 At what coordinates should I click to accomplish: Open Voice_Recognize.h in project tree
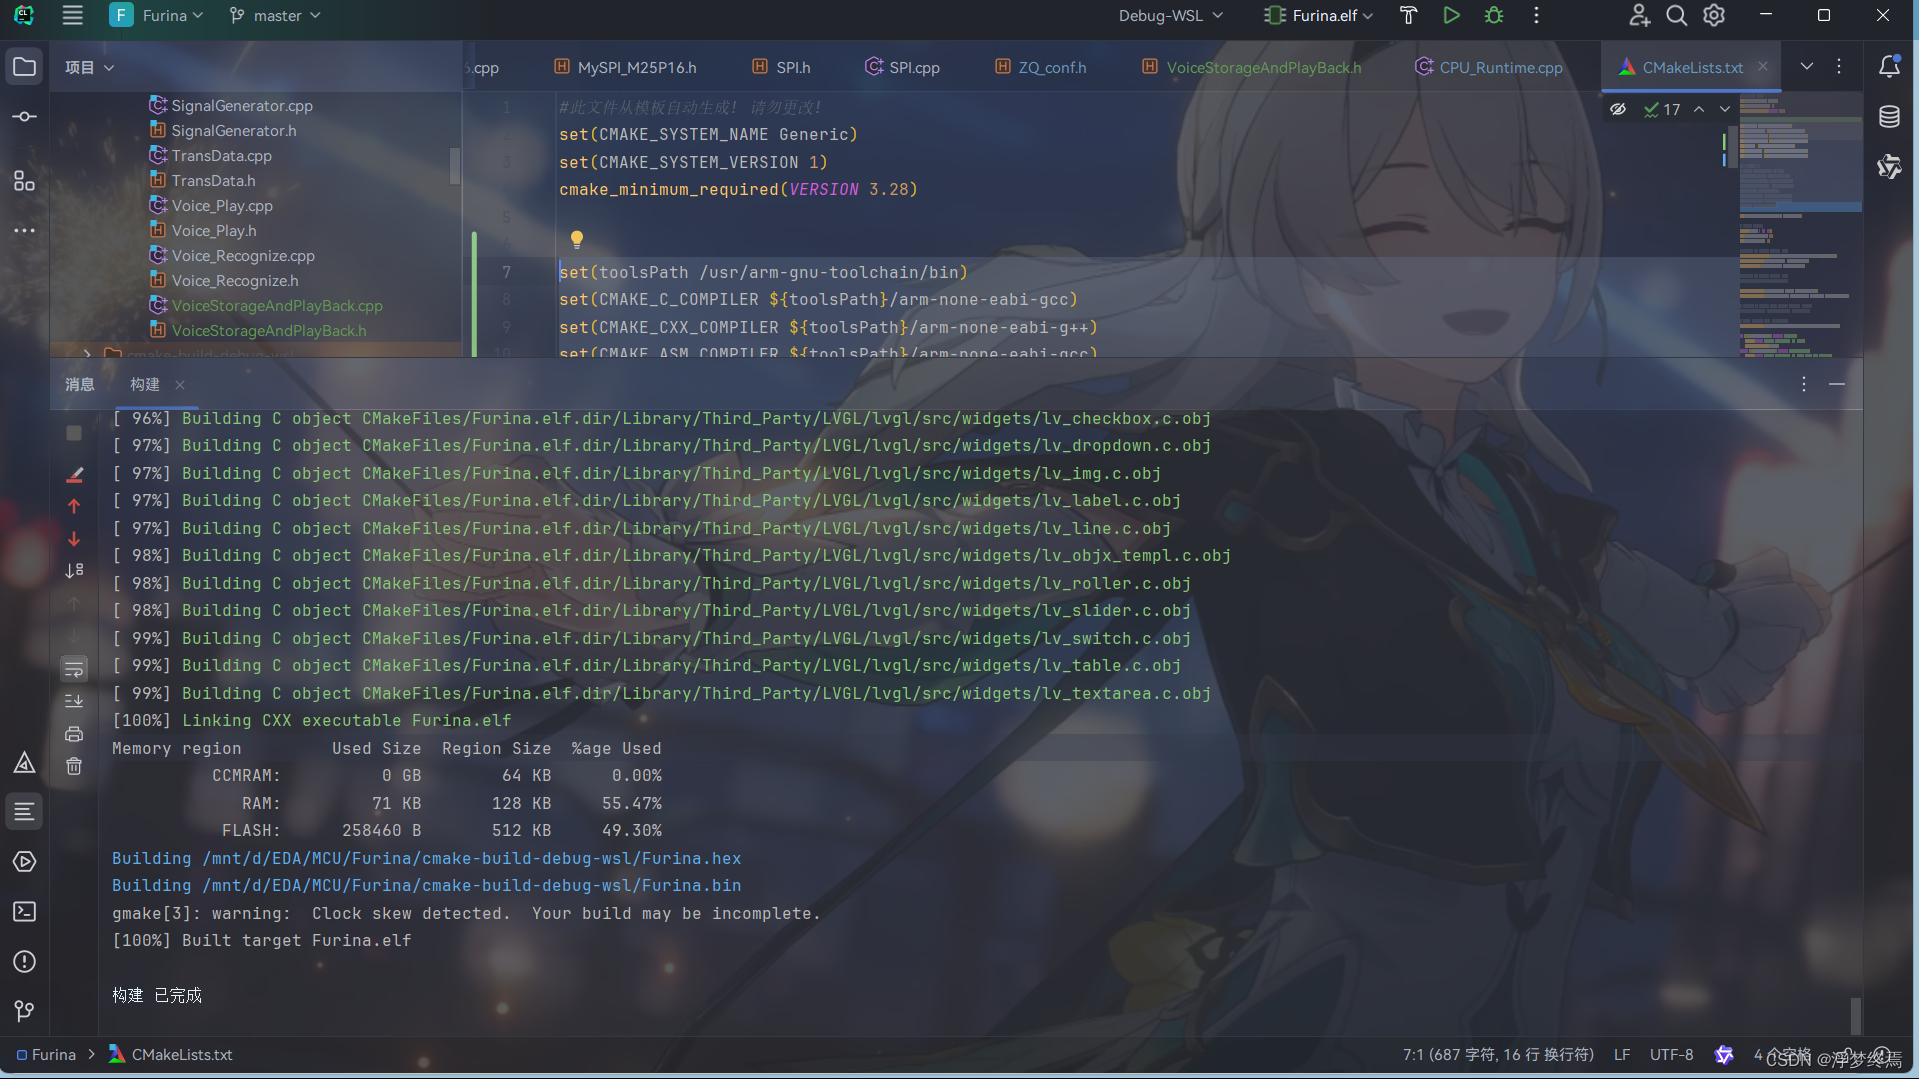(235, 280)
